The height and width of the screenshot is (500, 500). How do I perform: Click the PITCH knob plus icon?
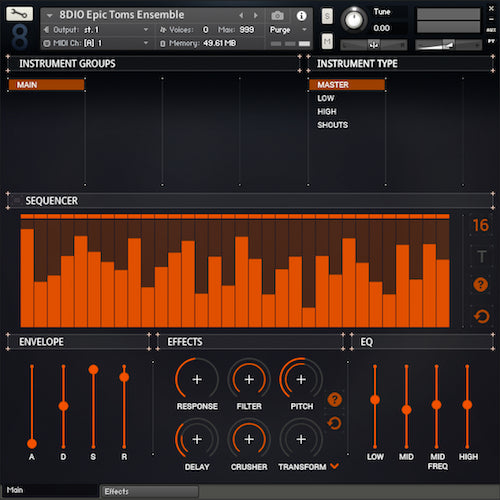pyautogui.click(x=301, y=379)
